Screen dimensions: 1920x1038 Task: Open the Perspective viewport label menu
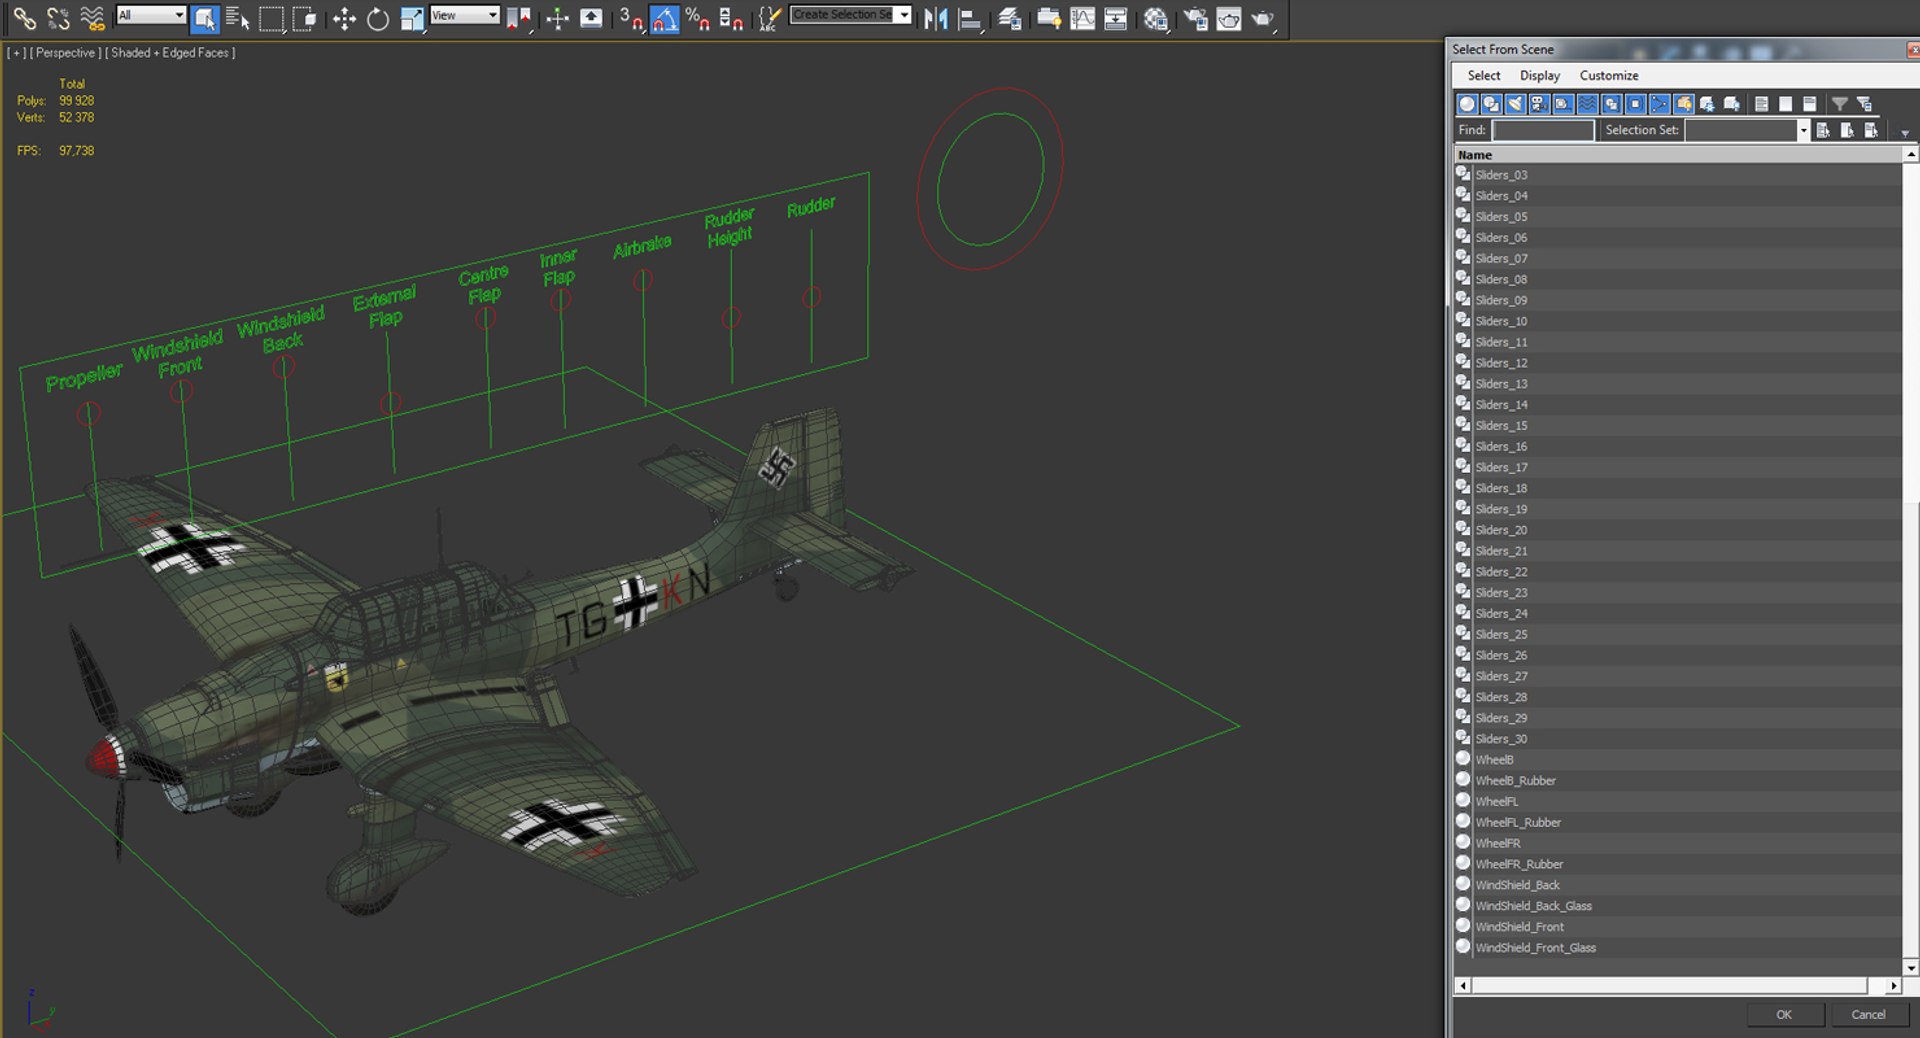[x=66, y=53]
